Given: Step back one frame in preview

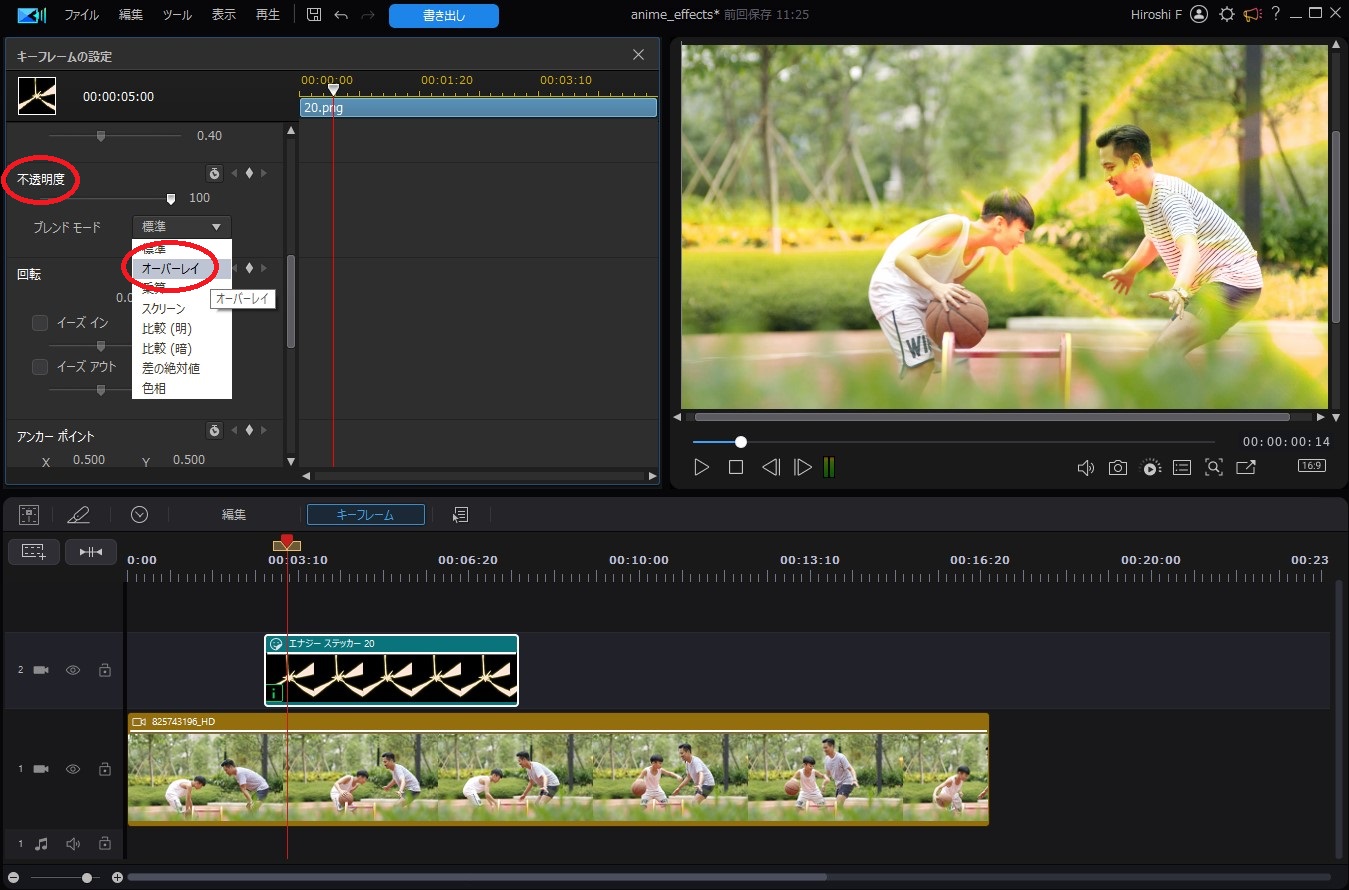Looking at the screenshot, I should tap(770, 467).
